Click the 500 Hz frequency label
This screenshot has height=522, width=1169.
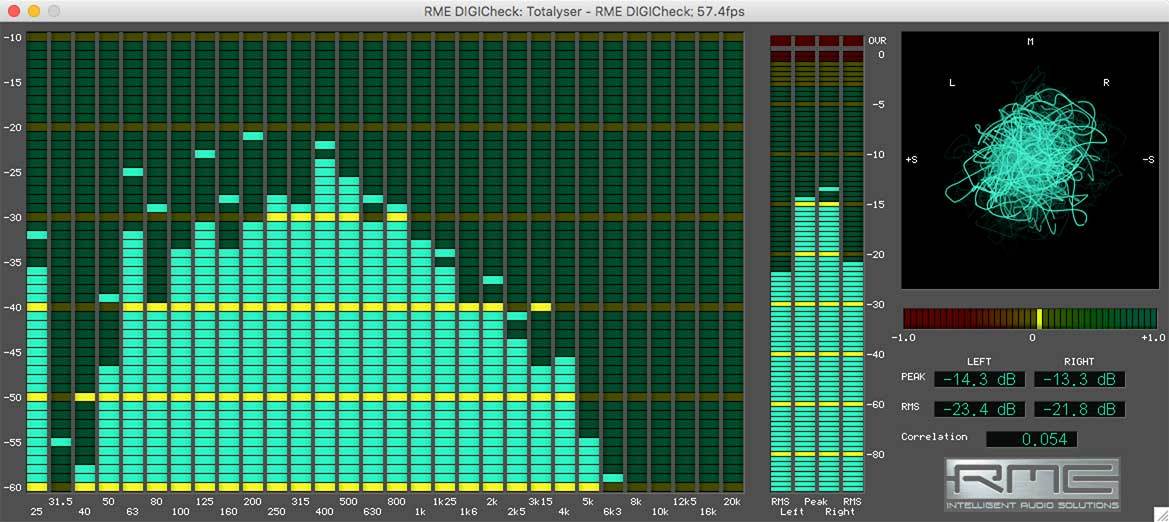348,500
